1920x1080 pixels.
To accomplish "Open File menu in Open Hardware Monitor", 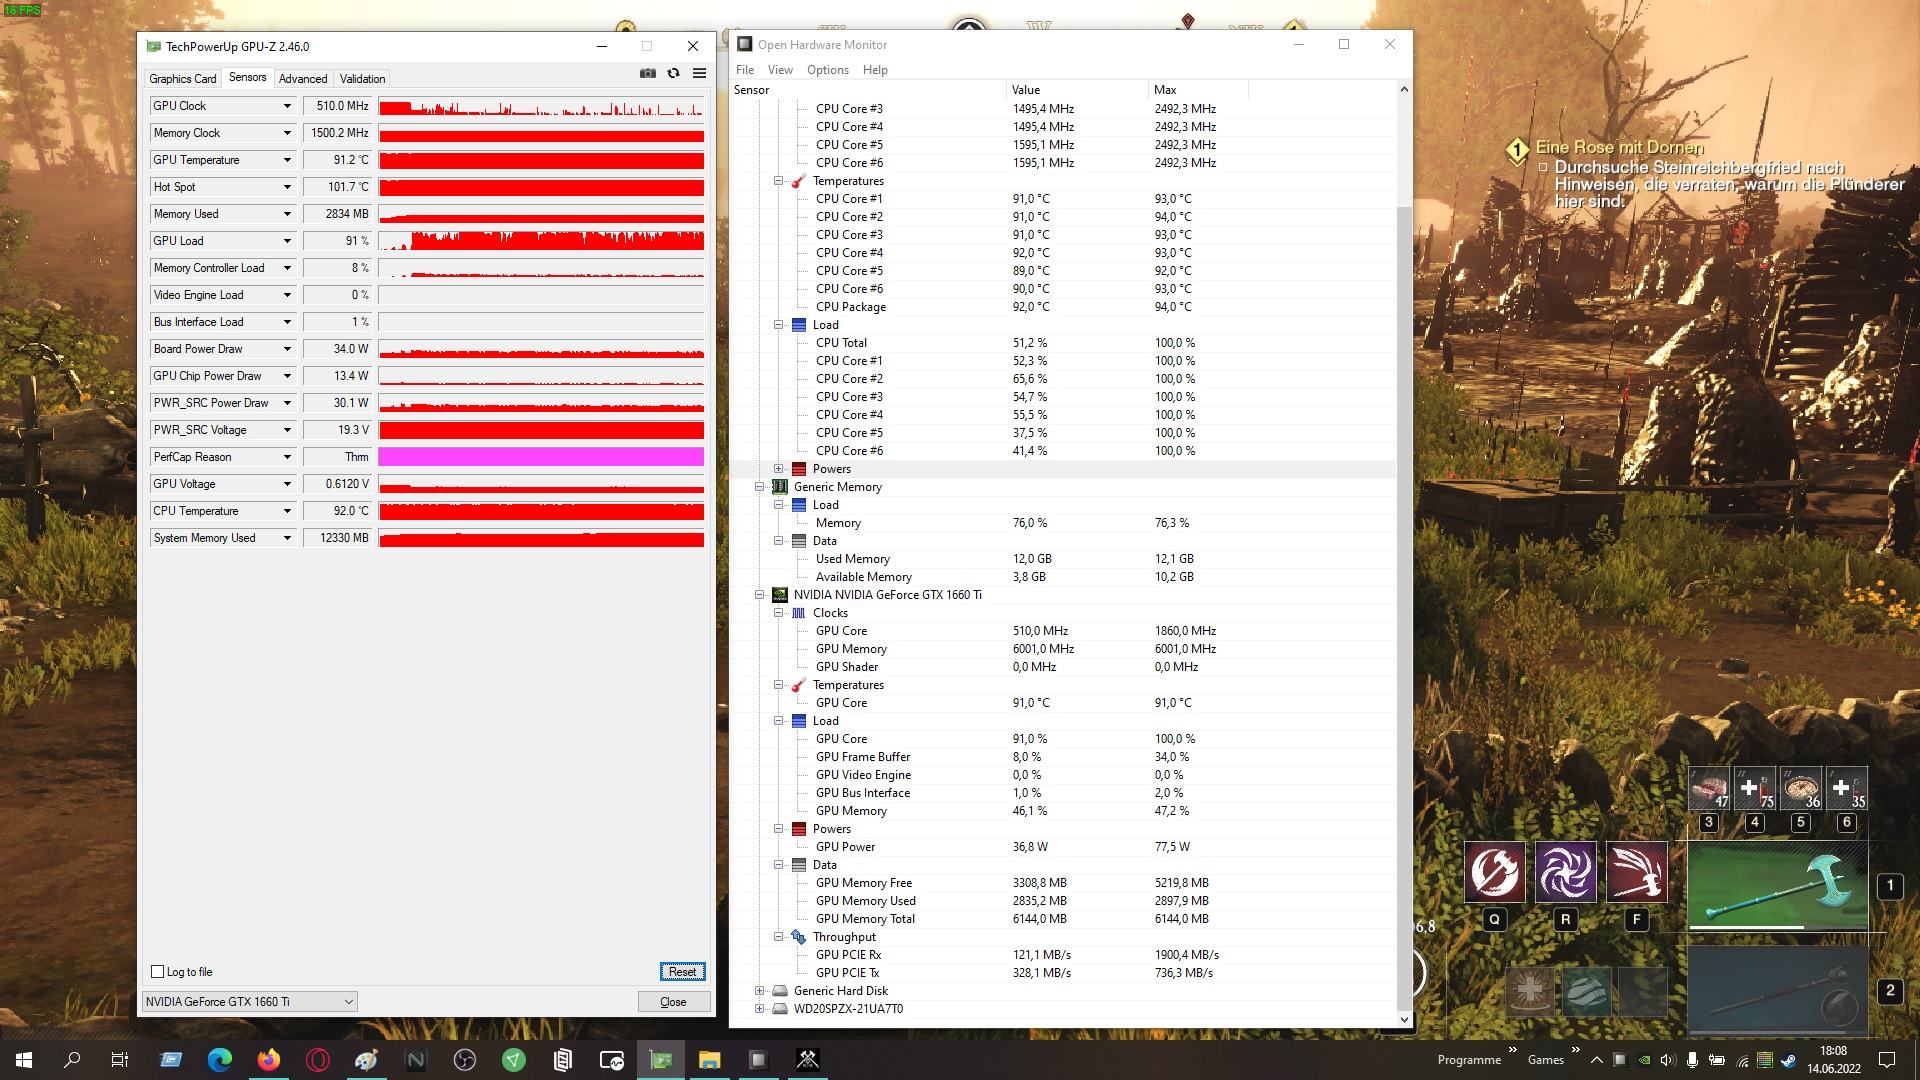I will [x=745, y=70].
